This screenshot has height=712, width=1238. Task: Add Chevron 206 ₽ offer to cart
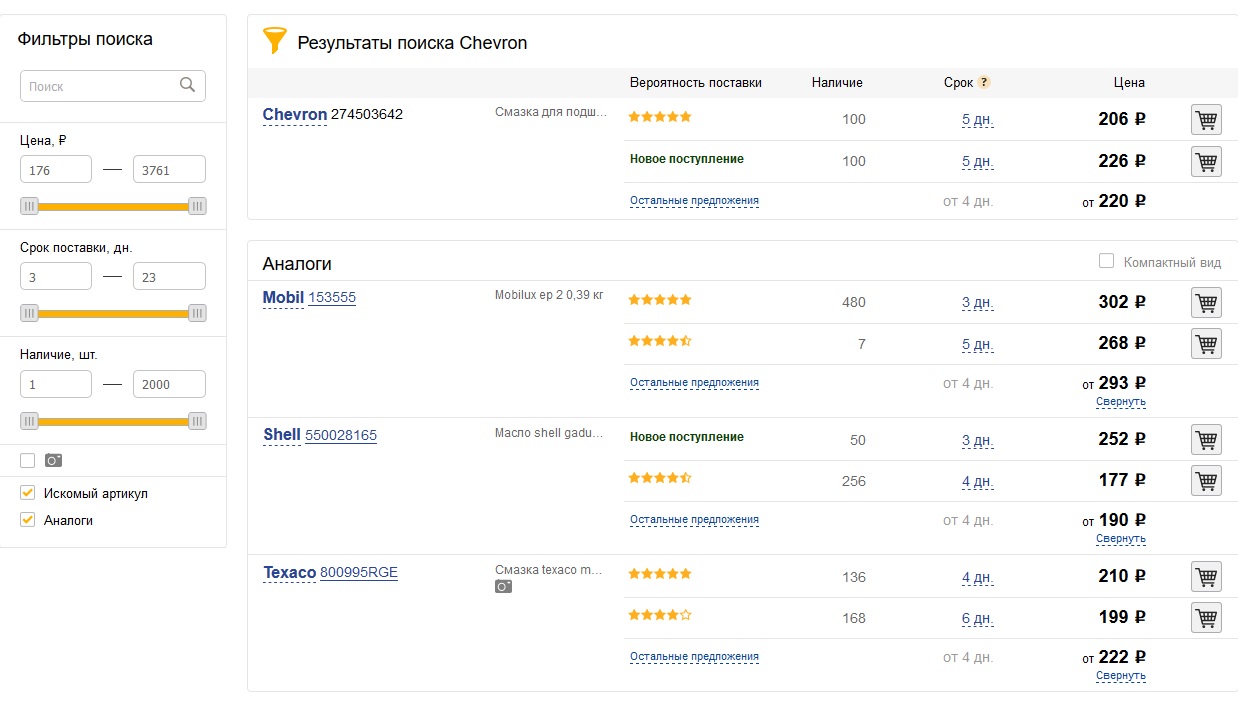point(1206,120)
